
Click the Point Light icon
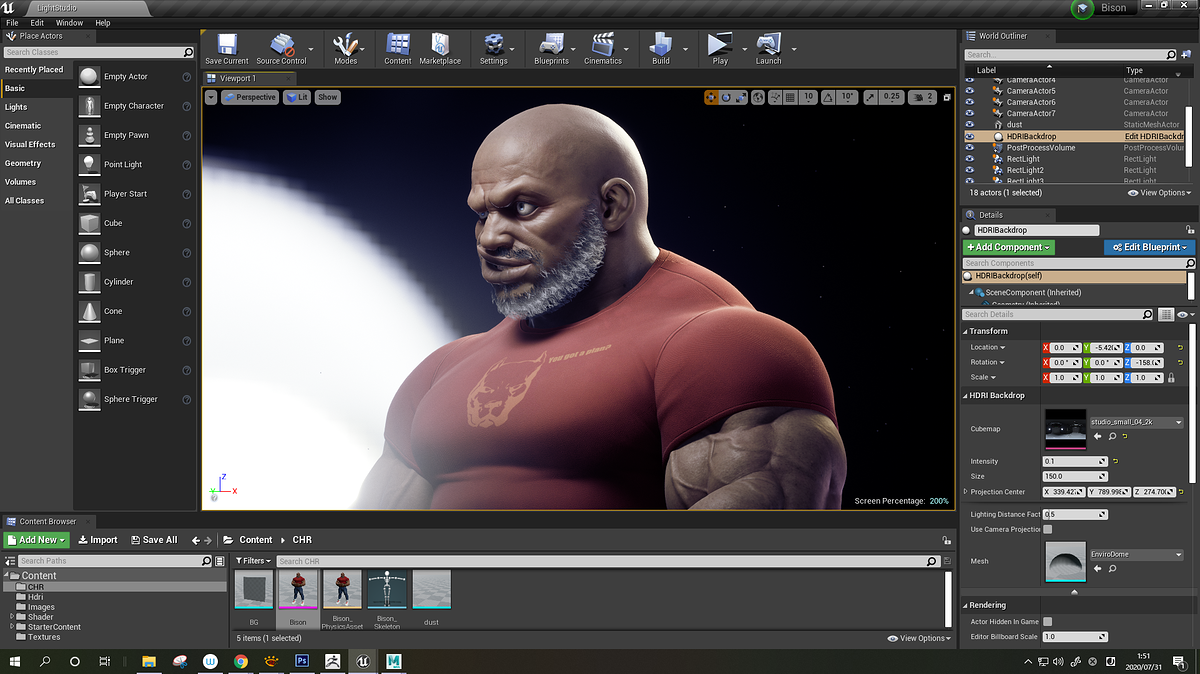tap(89, 165)
